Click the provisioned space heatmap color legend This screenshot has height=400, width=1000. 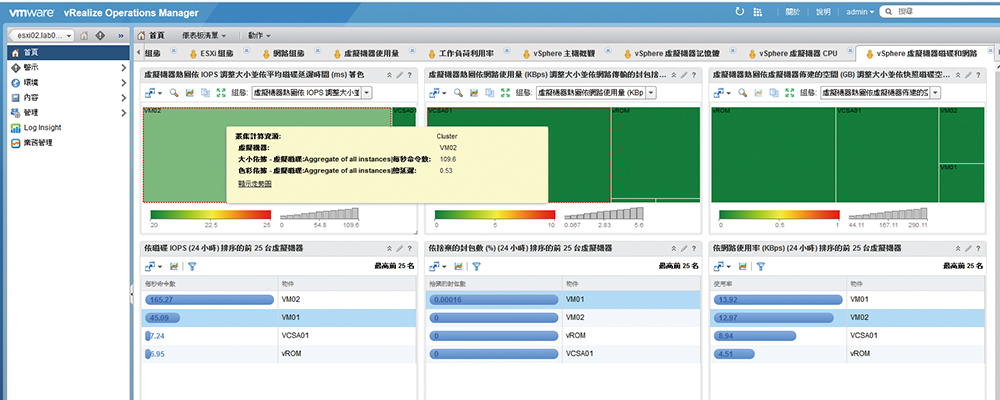(x=779, y=215)
